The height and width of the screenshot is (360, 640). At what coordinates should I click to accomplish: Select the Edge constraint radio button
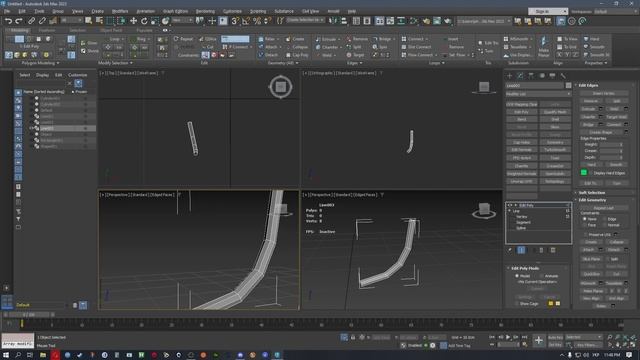point(604,219)
